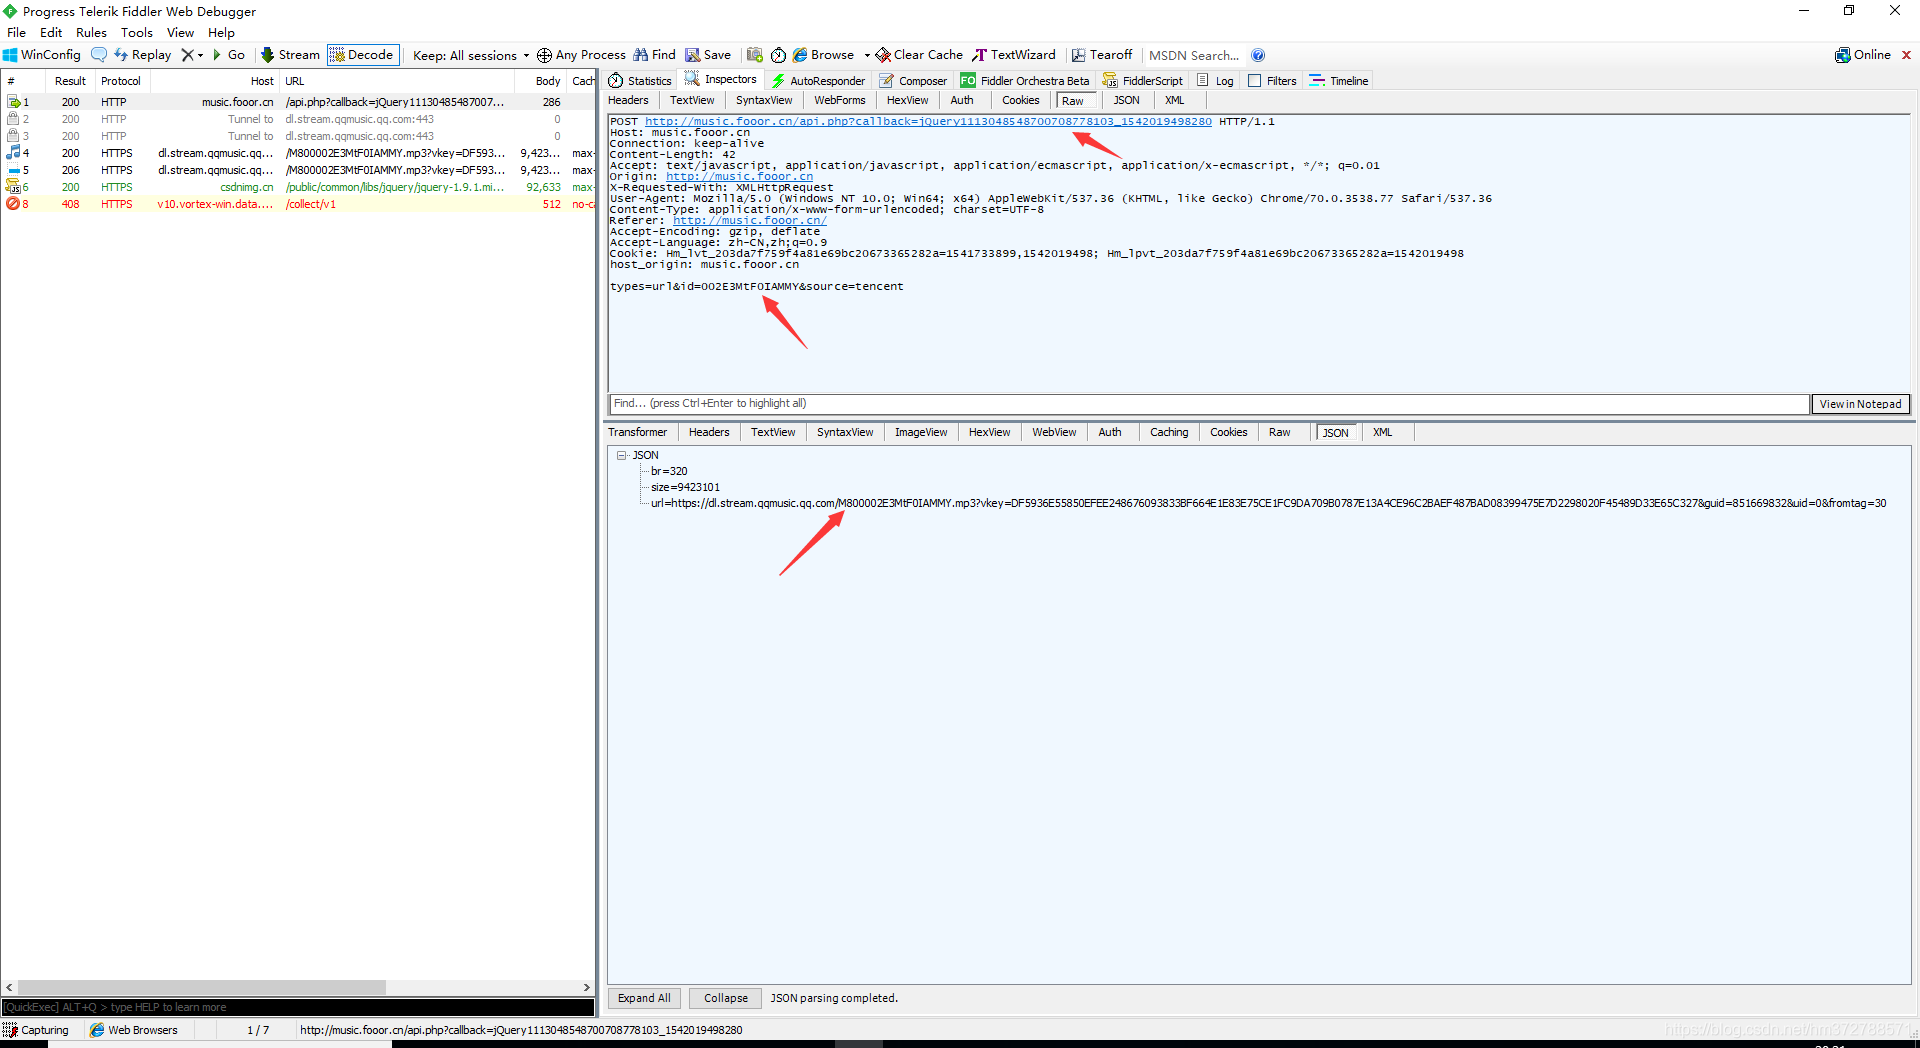Screen dimensions: 1920x1048
Task: Enable the Filters checkbox
Action: [x=1254, y=81]
